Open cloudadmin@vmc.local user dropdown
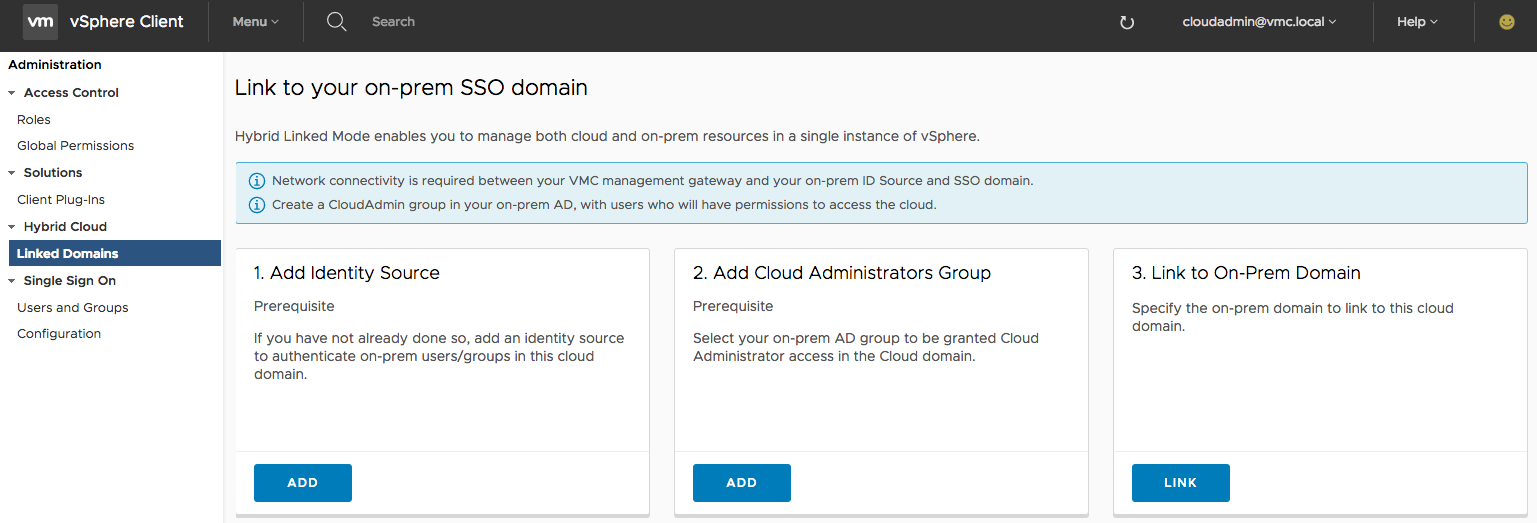 pos(1260,21)
